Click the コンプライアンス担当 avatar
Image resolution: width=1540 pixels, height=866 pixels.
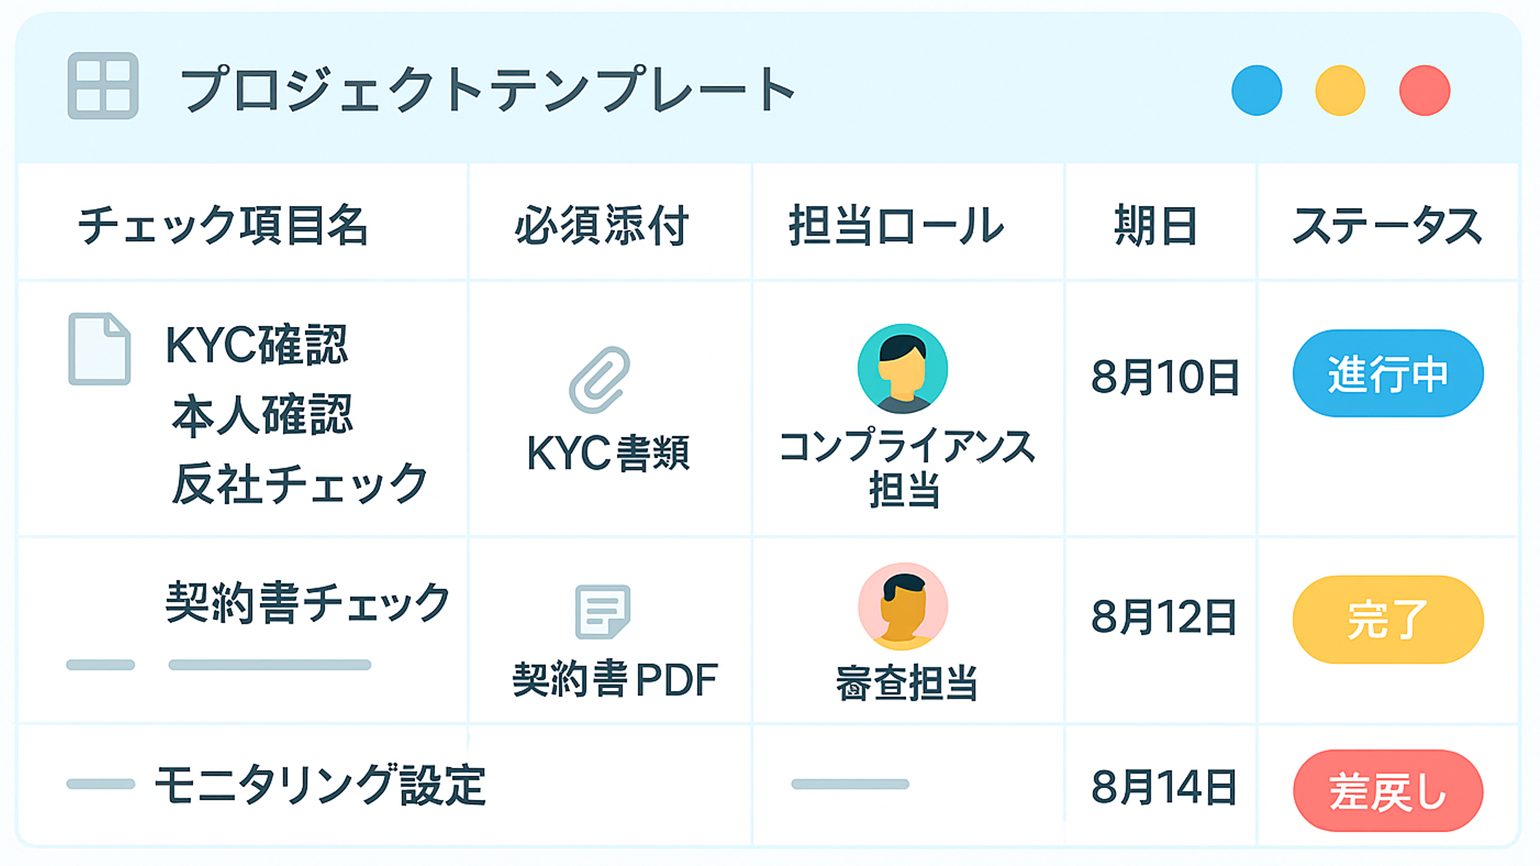(x=903, y=368)
